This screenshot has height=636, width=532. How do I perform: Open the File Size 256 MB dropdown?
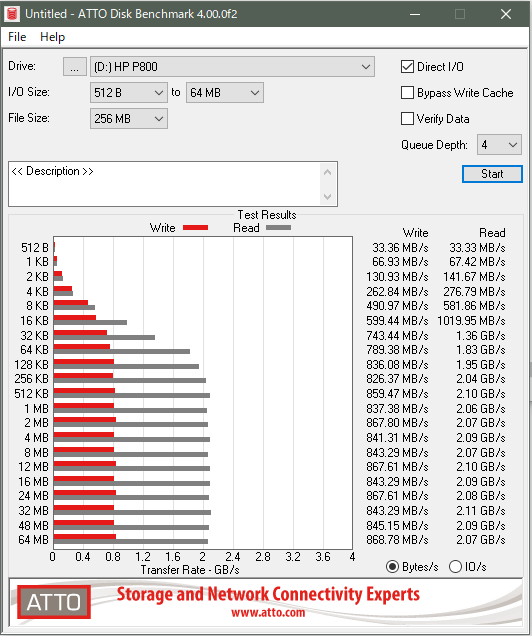pos(129,119)
